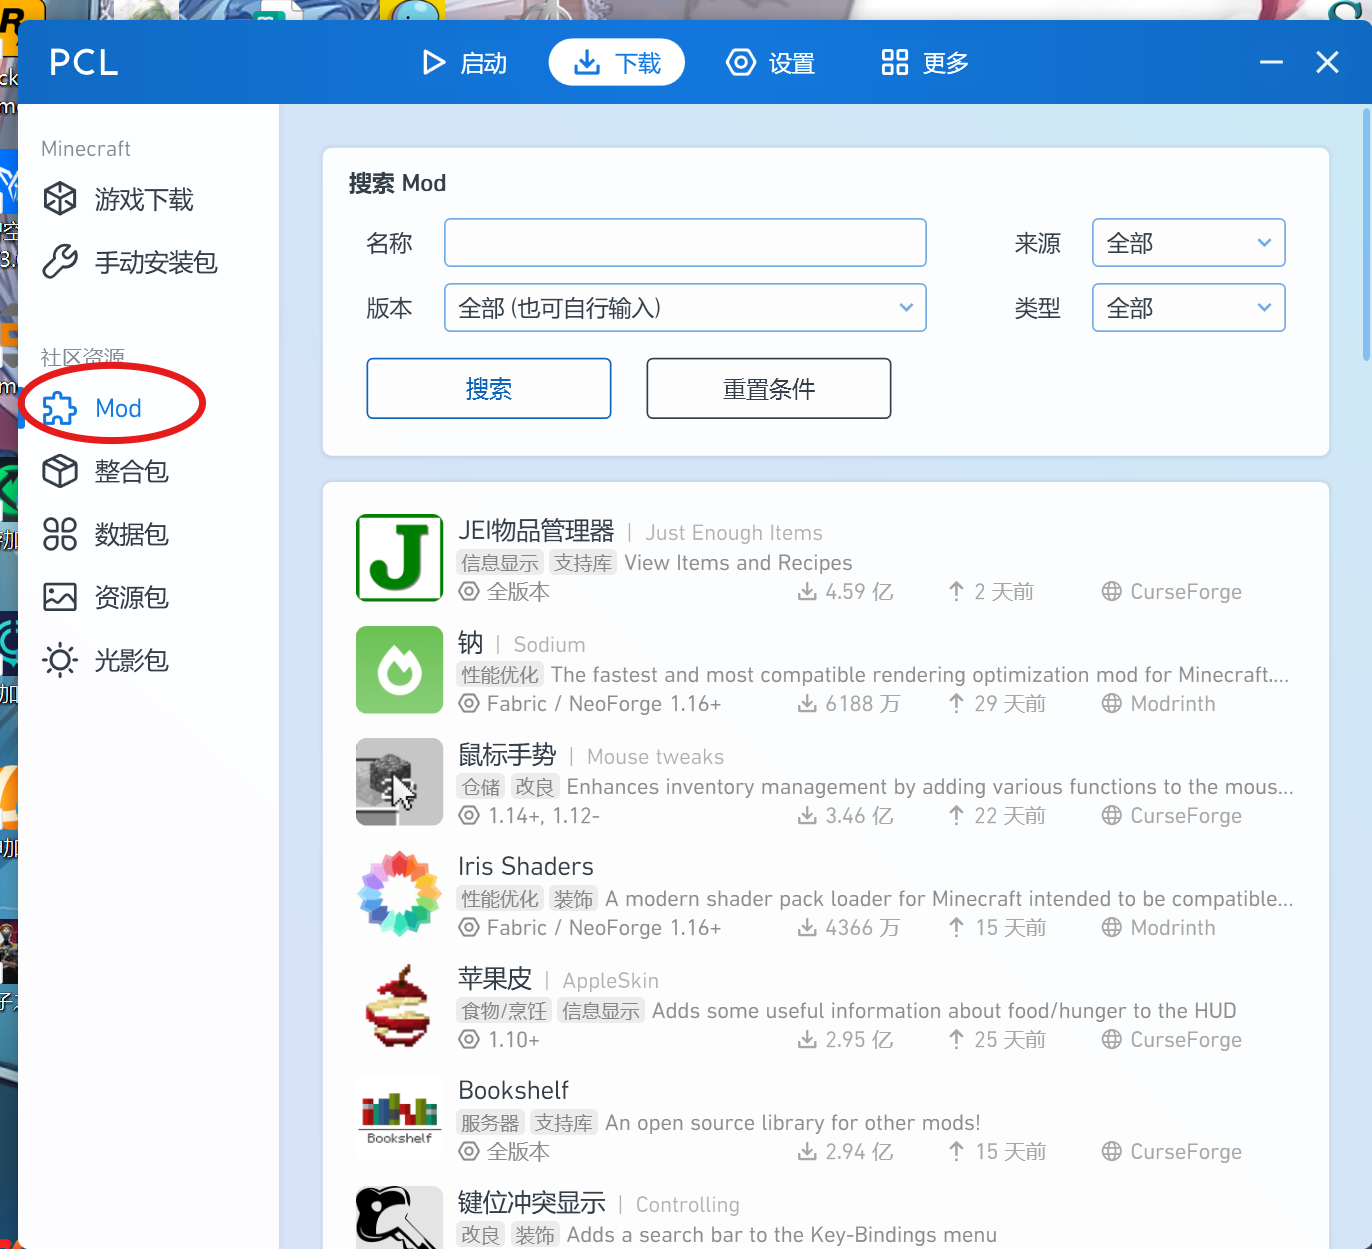Open the 钠 Sodium mod title
1372x1249 pixels.
pos(470,643)
